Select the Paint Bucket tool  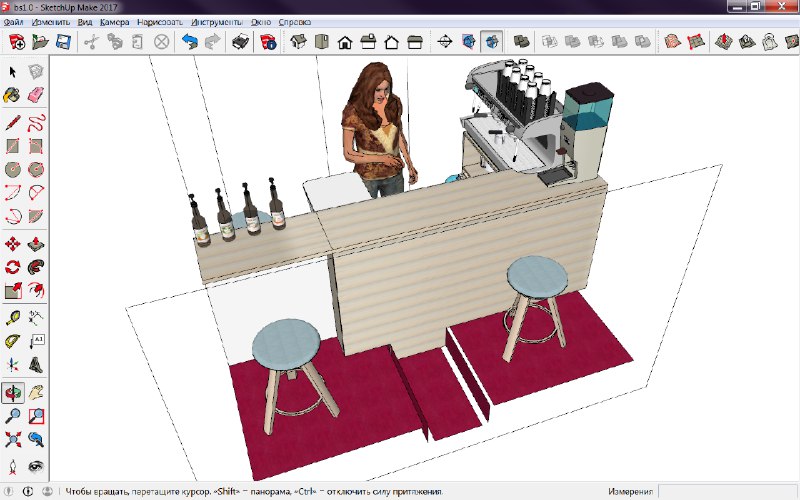13,96
